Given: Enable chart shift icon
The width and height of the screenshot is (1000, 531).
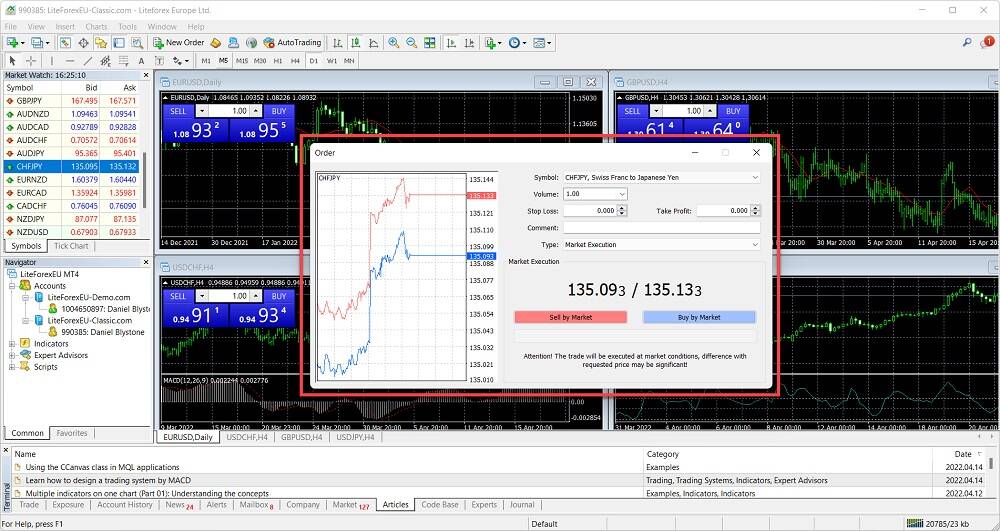Looking at the screenshot, I should tap(469, 43).
